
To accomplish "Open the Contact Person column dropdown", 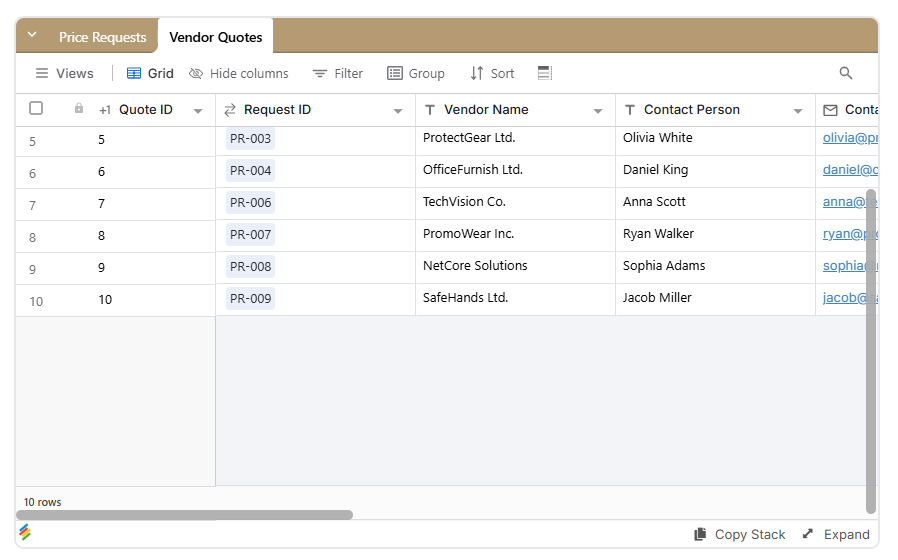I will 798,111.
